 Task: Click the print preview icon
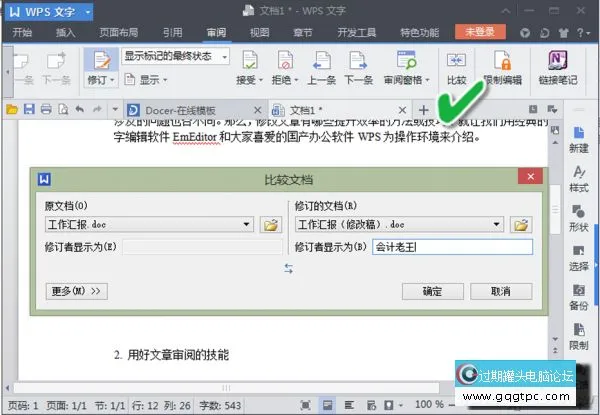point(63,110)
